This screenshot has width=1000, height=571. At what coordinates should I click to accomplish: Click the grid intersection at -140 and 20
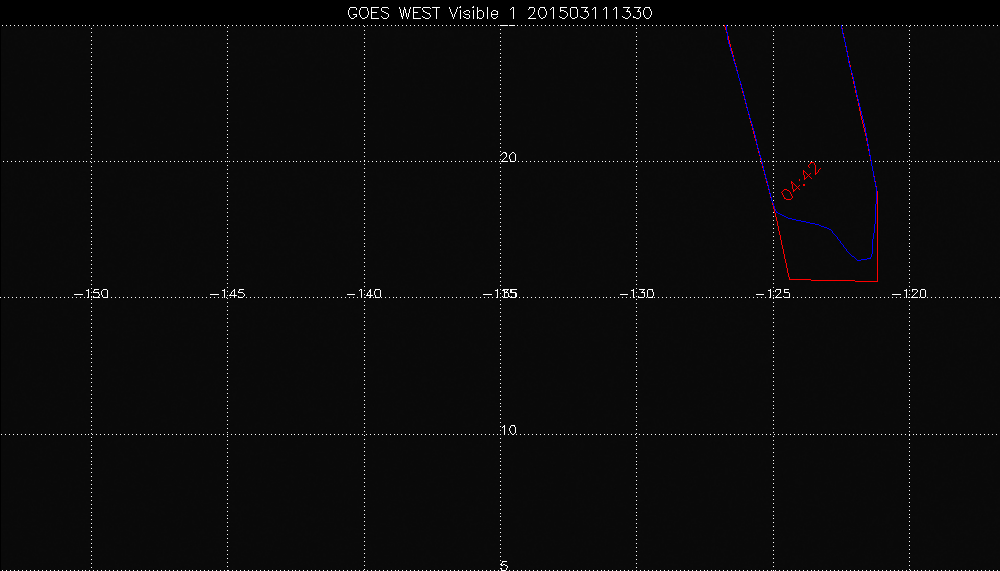pos(365,160)
